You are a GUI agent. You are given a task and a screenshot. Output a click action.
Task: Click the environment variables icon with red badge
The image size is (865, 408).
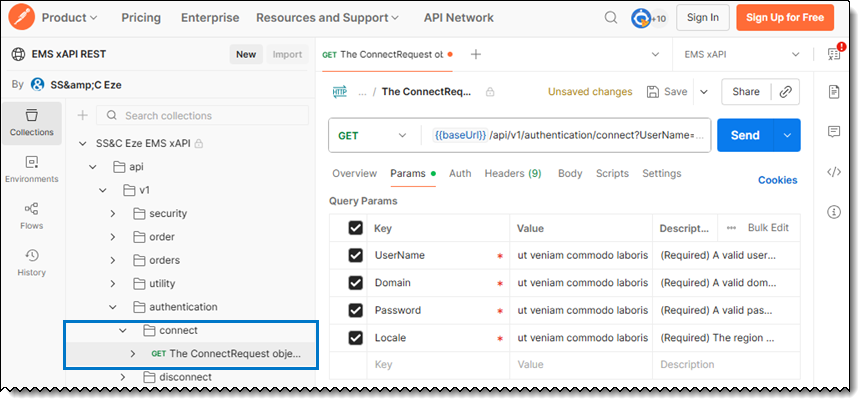834,53
